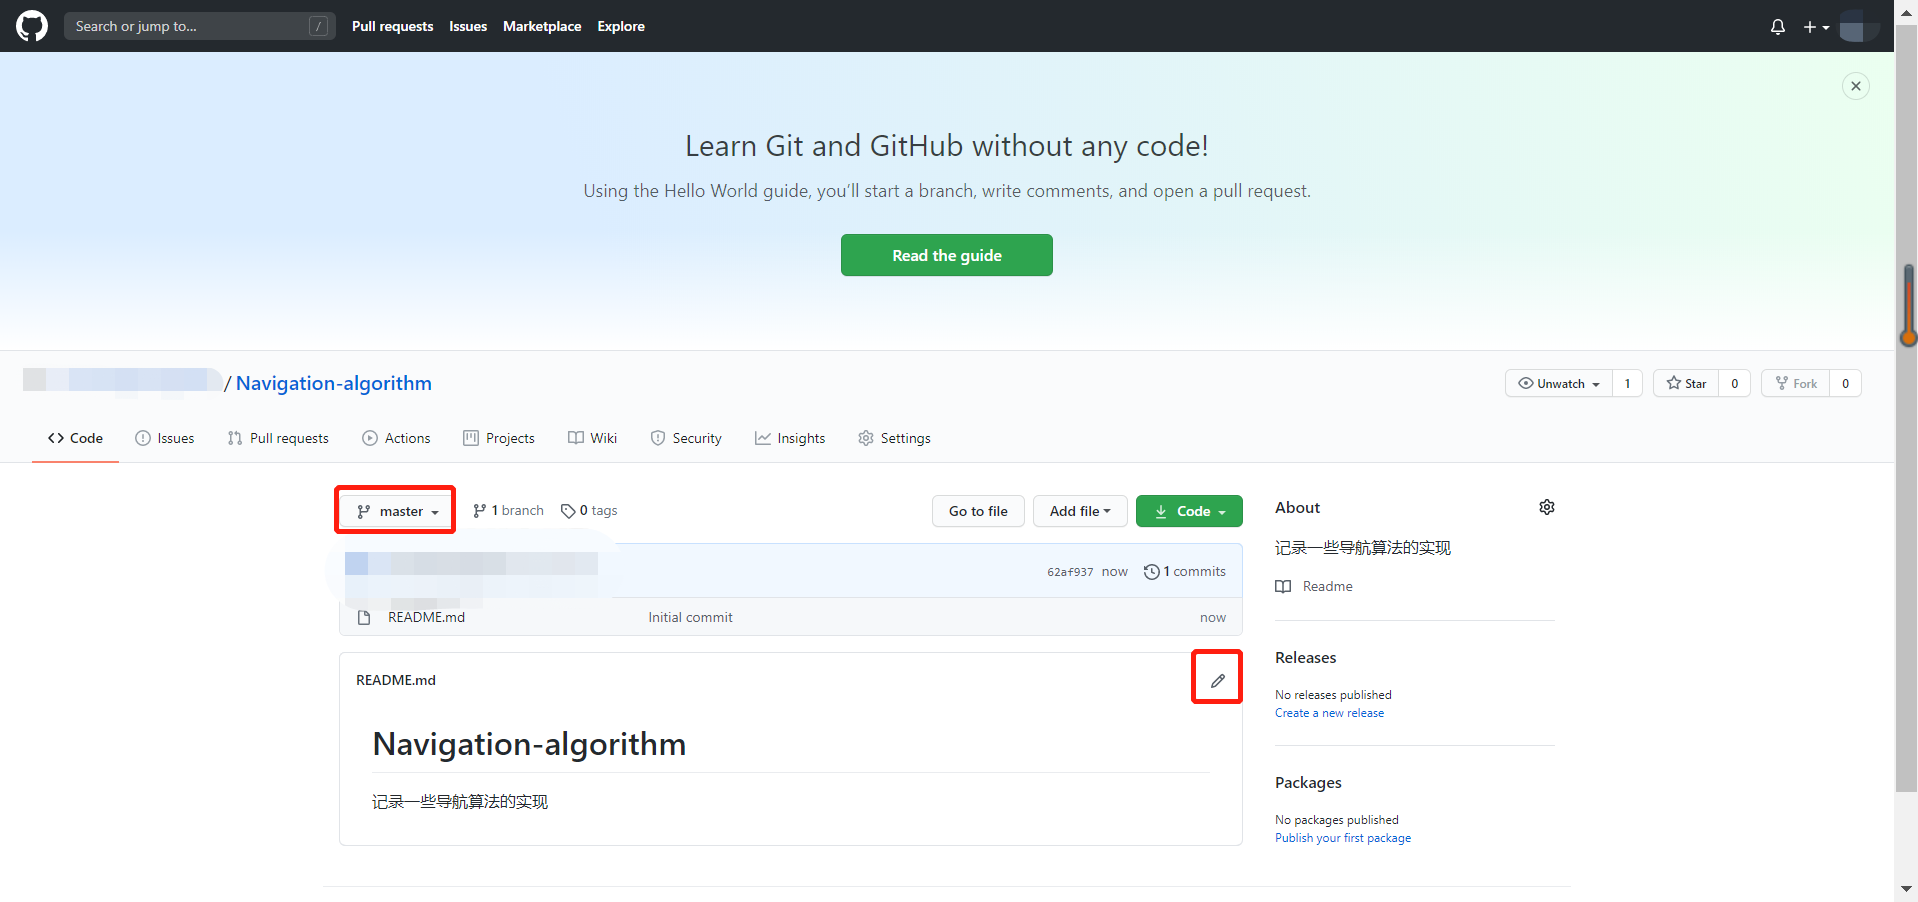This screenshot has height=902, width=1918.
Task: Click Create a new release
Action: click(1329, 713)
